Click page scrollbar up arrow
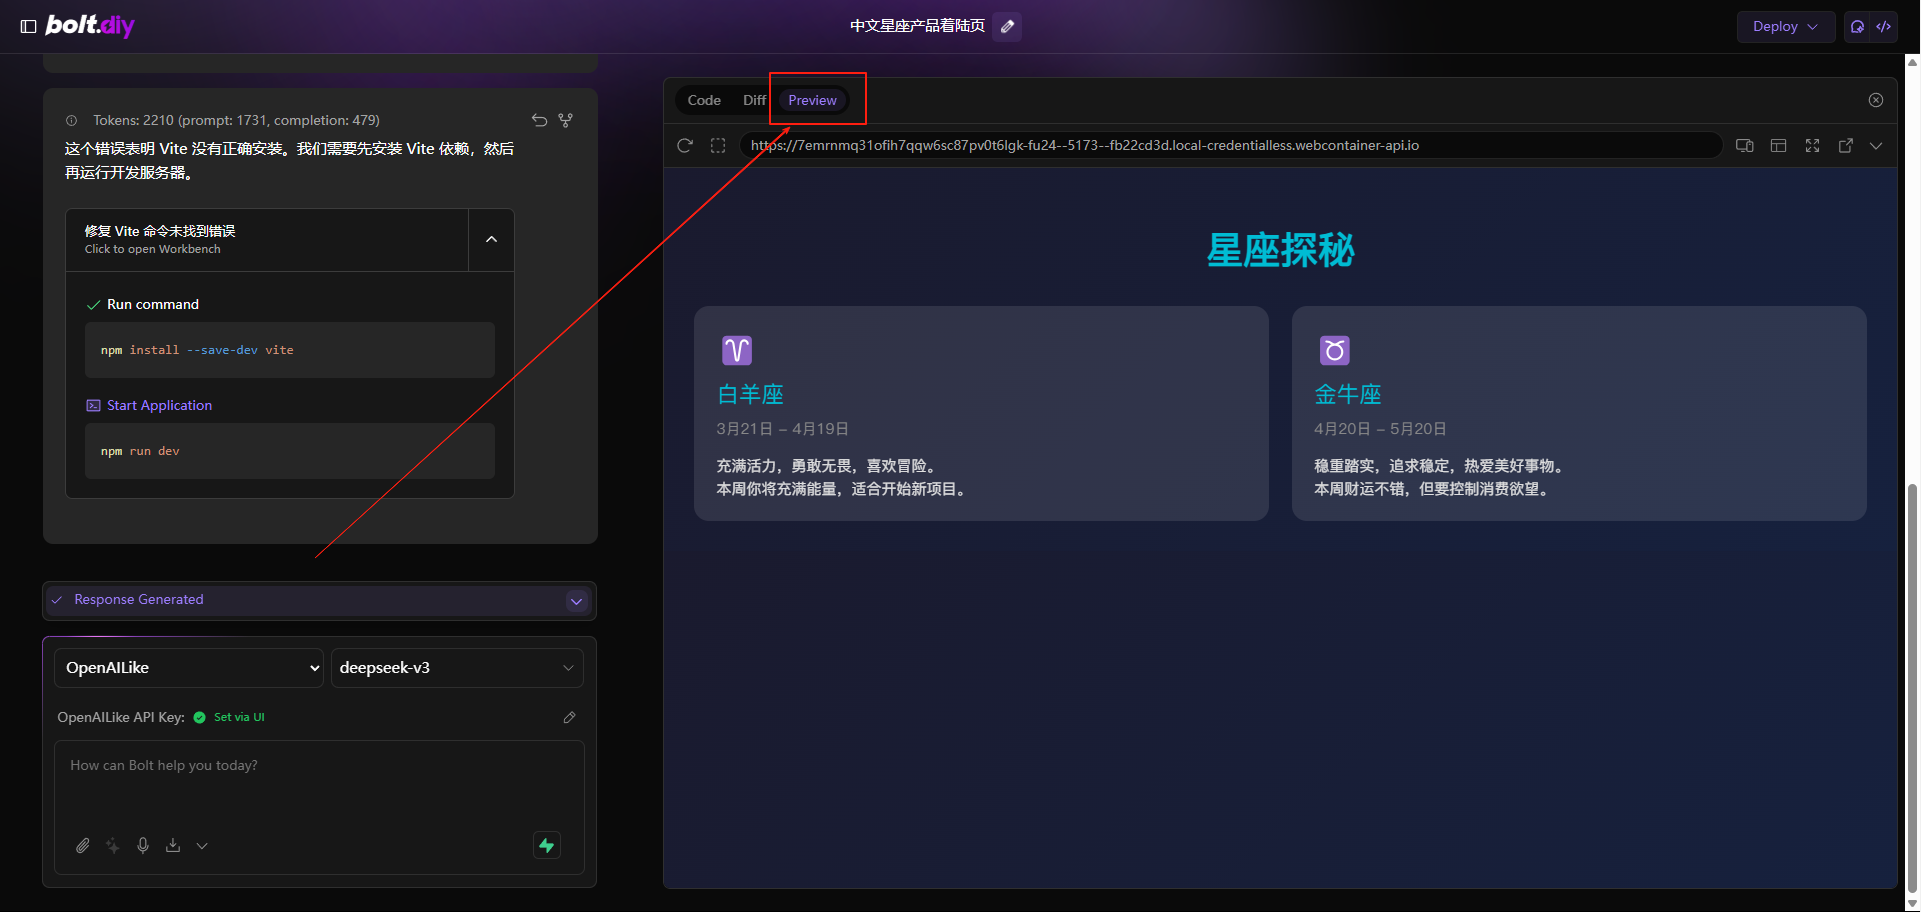Screen dimensions: 1921x912 [1912, 62]
